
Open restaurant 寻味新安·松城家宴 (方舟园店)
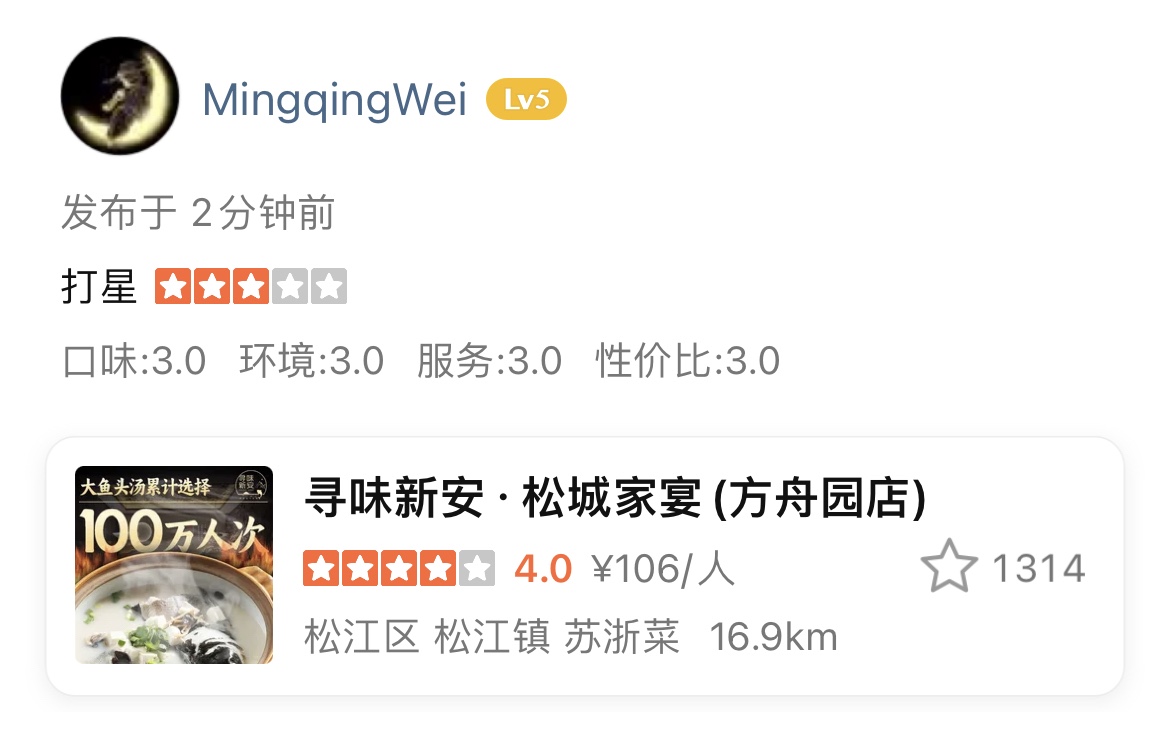(616, 498)
